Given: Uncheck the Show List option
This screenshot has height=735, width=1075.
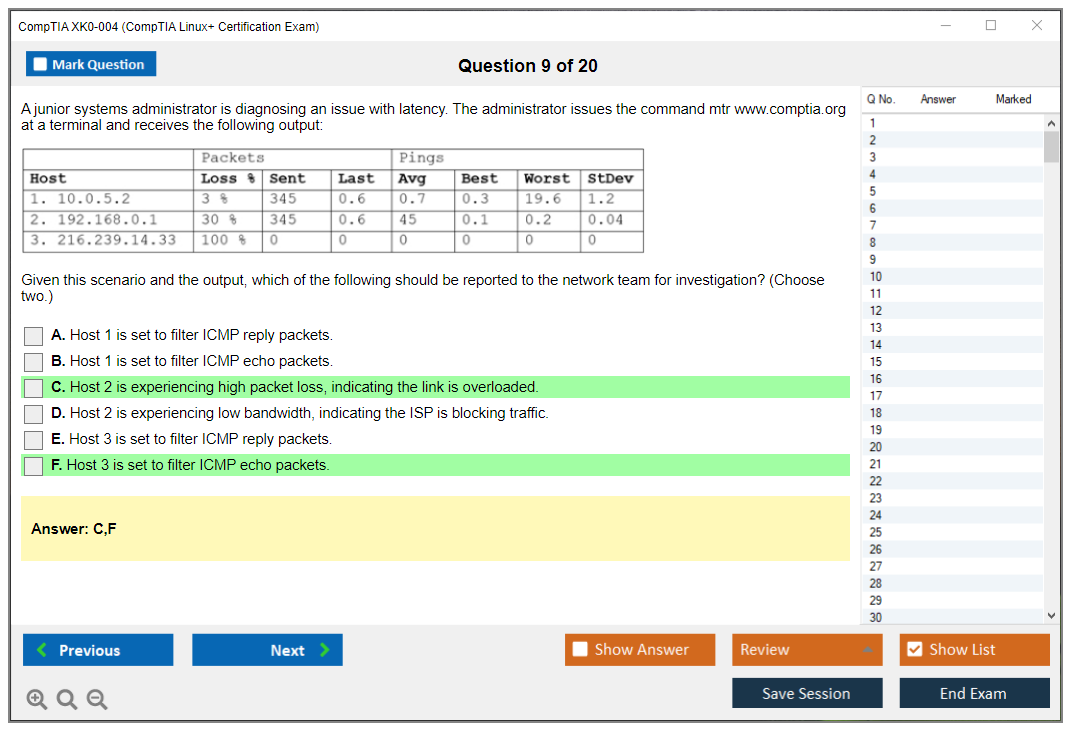Looking at the screenshot, I should pos(914,650).
